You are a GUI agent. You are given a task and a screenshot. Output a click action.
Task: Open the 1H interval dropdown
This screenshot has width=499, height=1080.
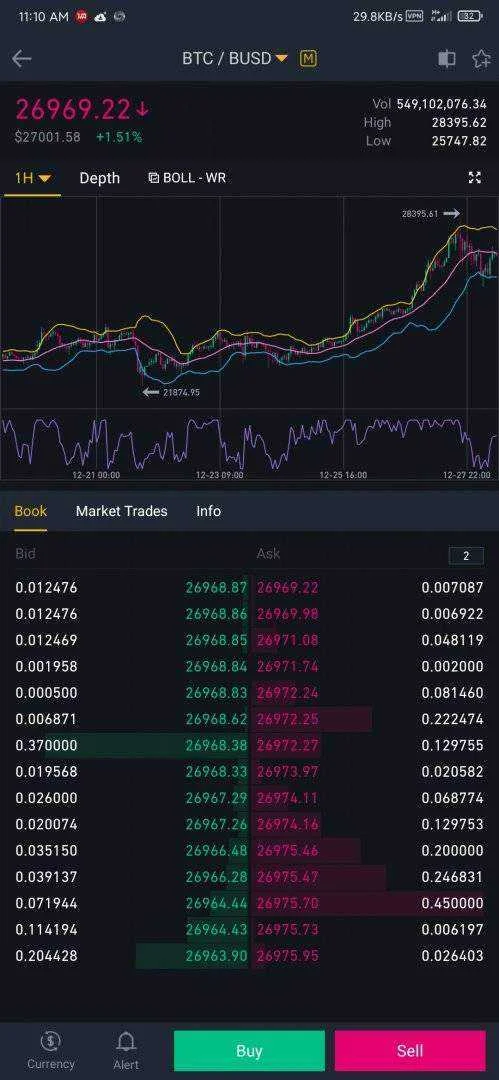[x=32, y=178]
